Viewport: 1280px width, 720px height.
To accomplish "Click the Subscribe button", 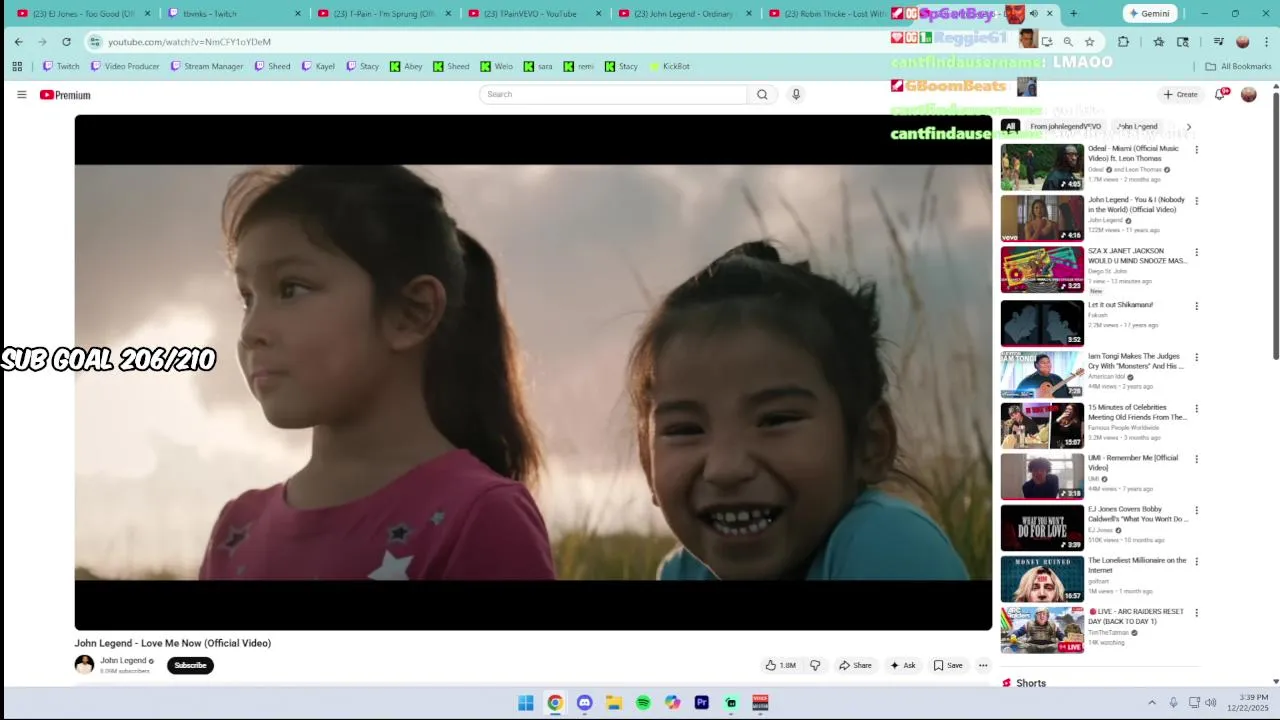I will click(x=190, y=665).
